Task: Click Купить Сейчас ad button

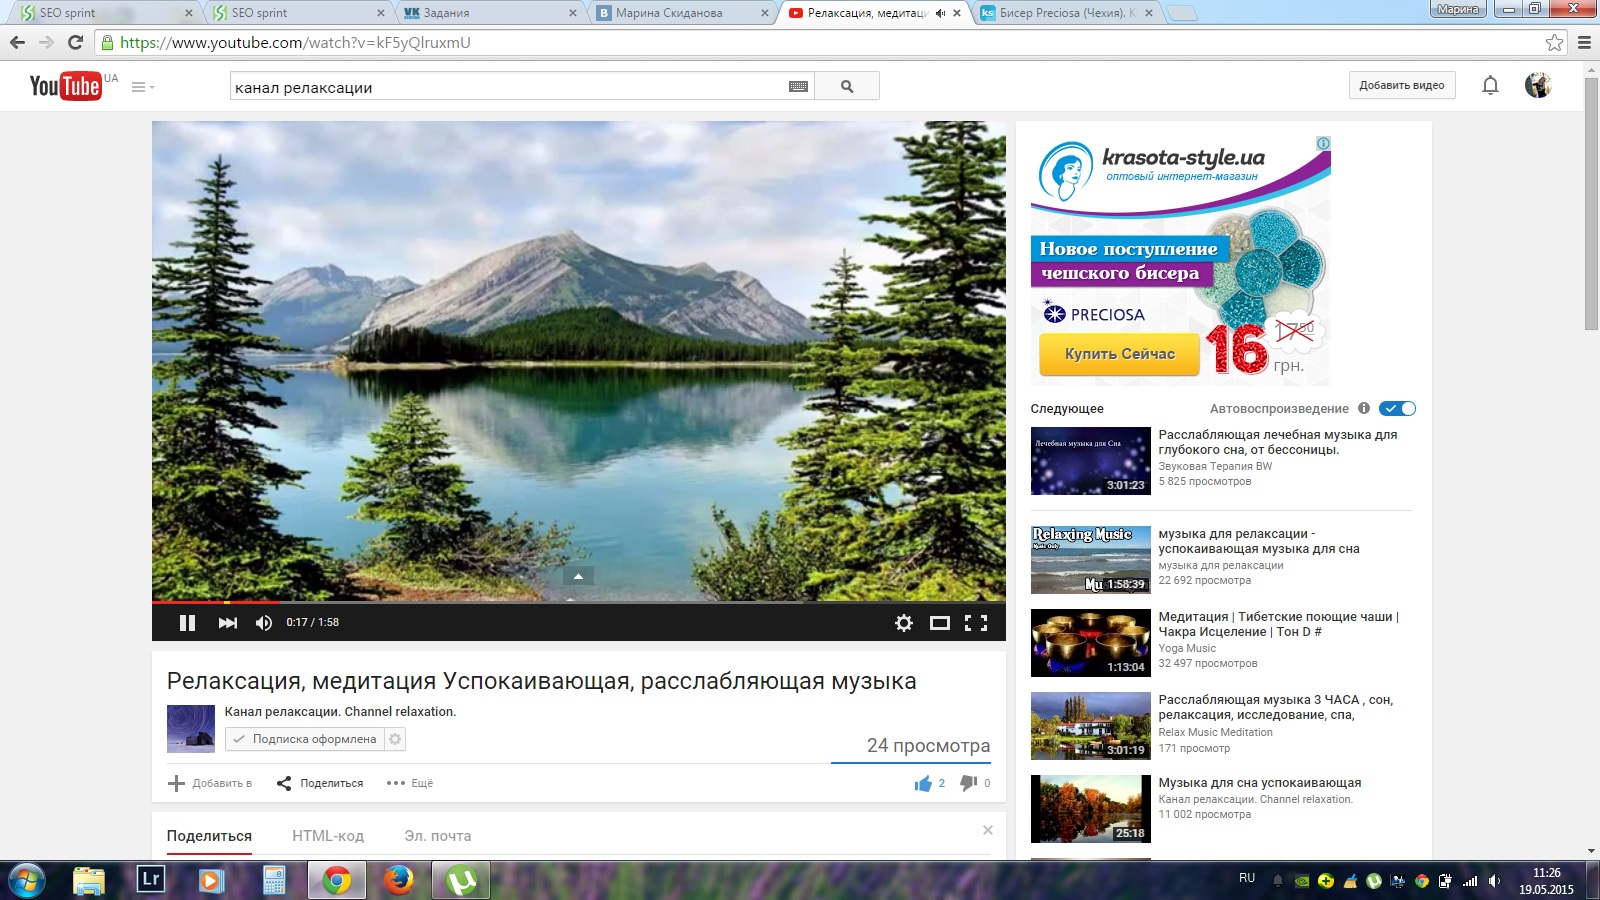Action: [x=1119, y=354]
